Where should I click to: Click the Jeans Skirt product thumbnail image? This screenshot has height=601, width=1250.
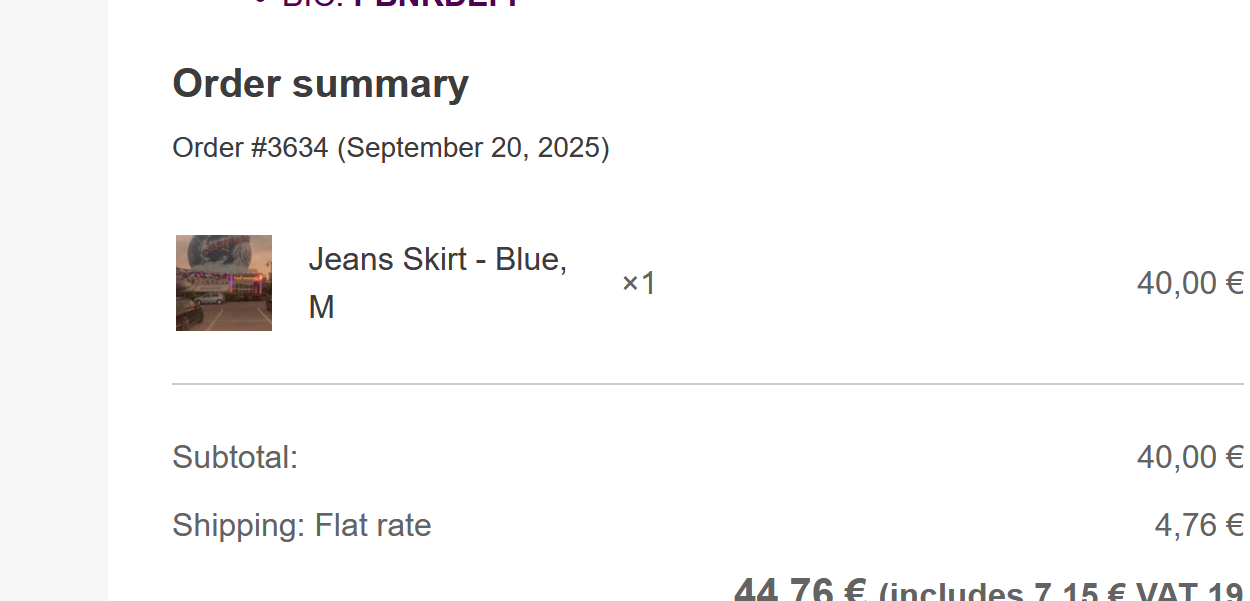click(224, 283)
